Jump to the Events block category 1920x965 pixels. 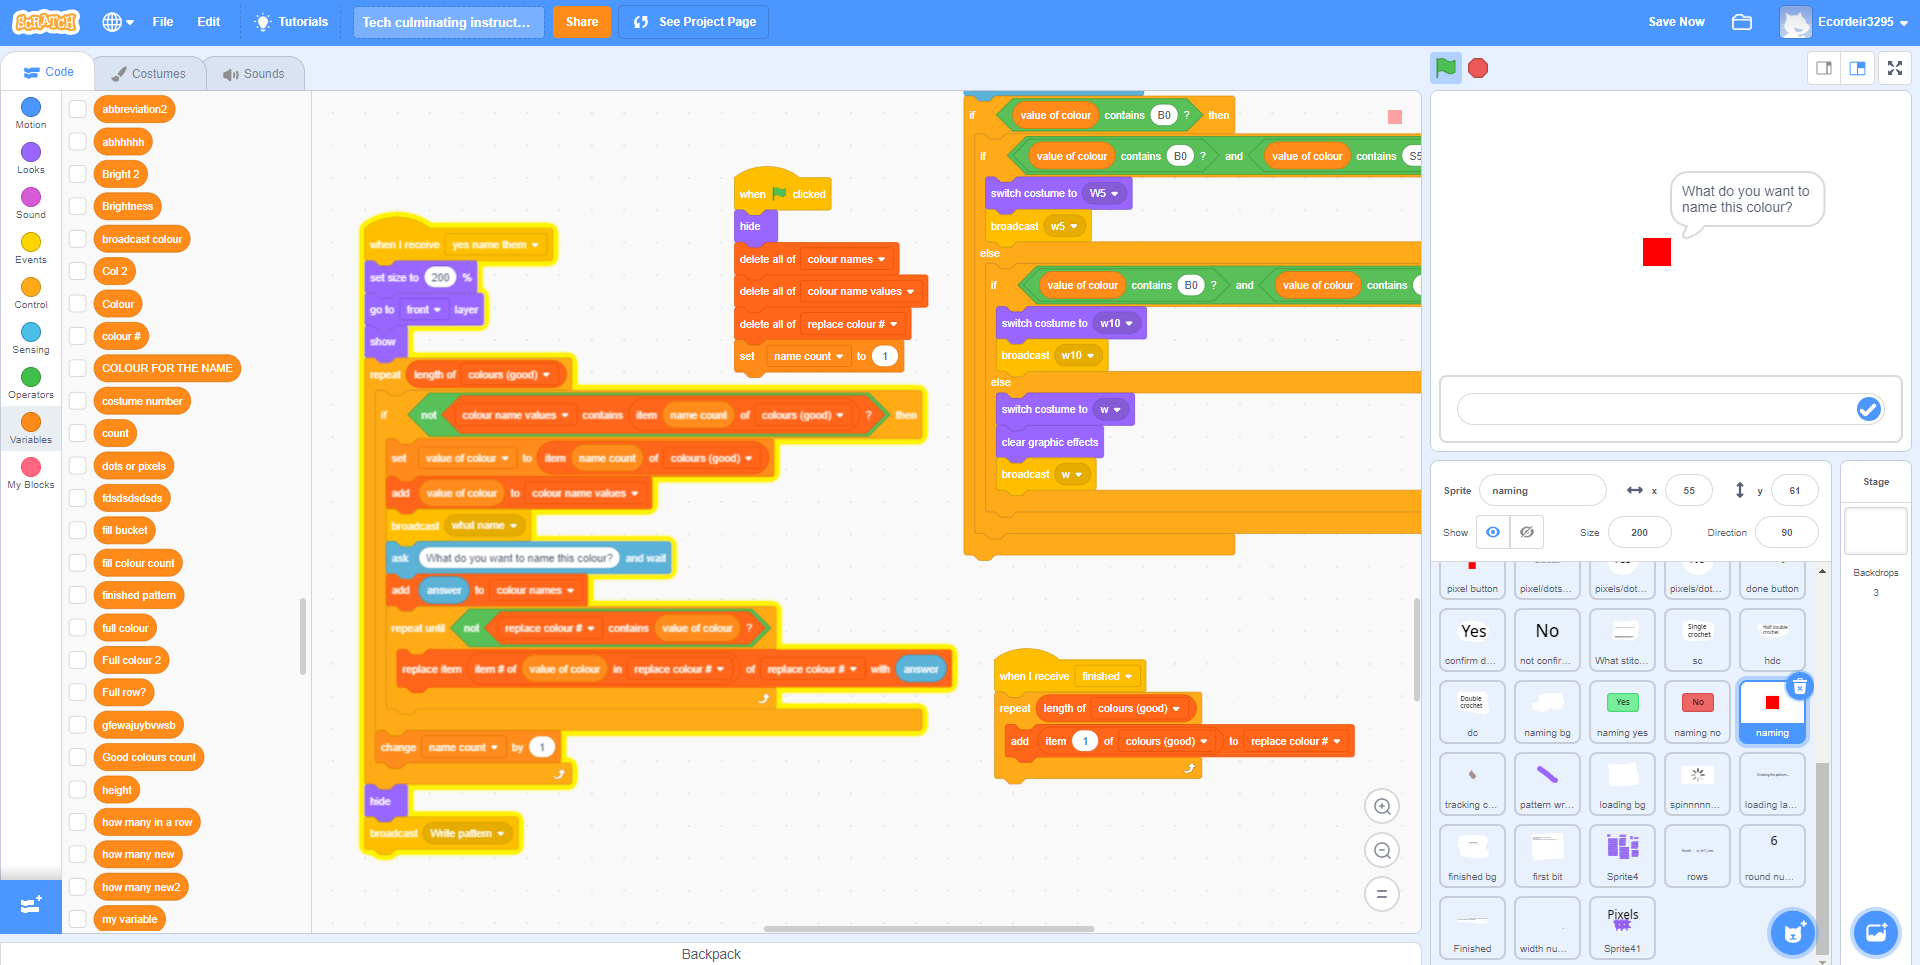click(x=31, y=248)
